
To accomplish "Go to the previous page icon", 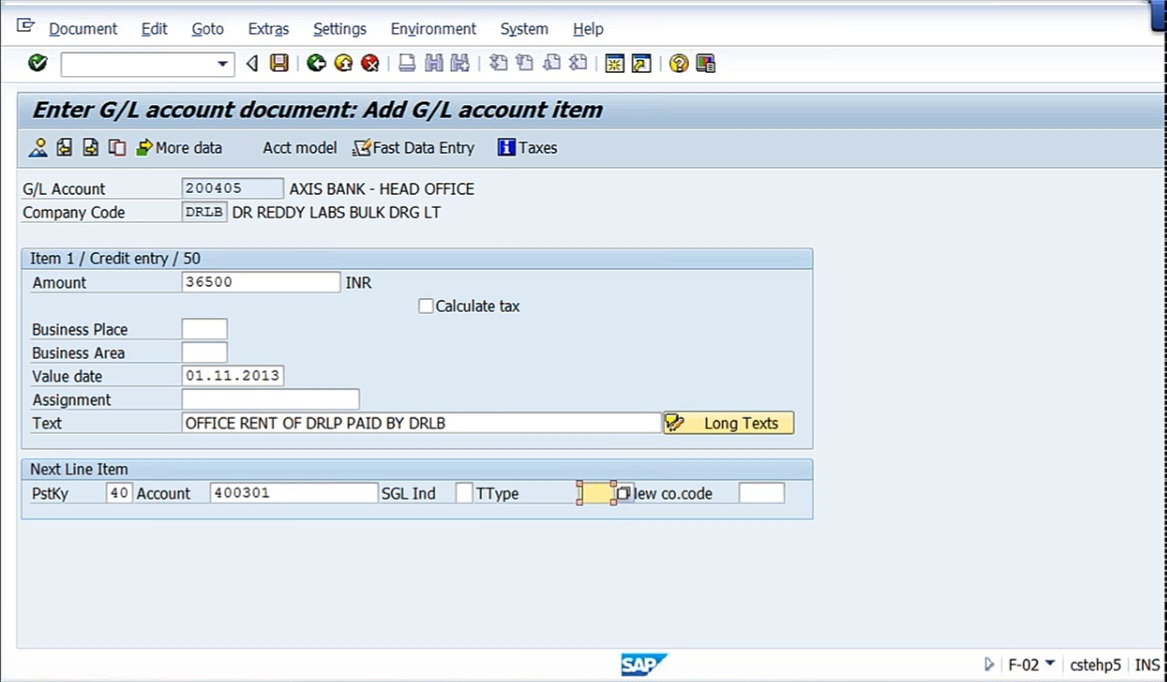I will 525,63.
